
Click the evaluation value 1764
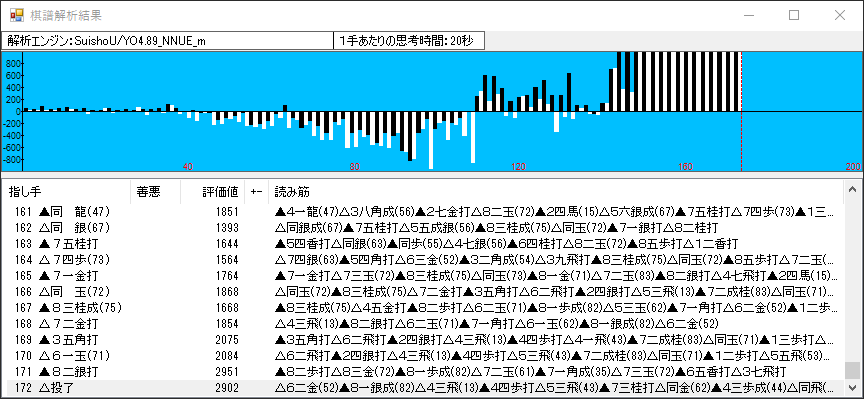(x=228, y=276)
